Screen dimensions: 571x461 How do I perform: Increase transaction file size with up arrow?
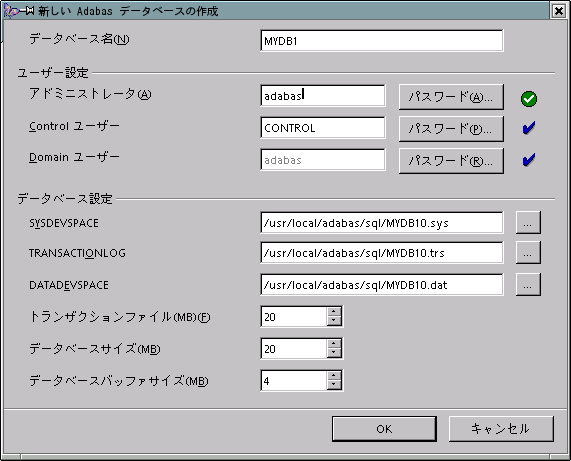click(x=334, y=312)
